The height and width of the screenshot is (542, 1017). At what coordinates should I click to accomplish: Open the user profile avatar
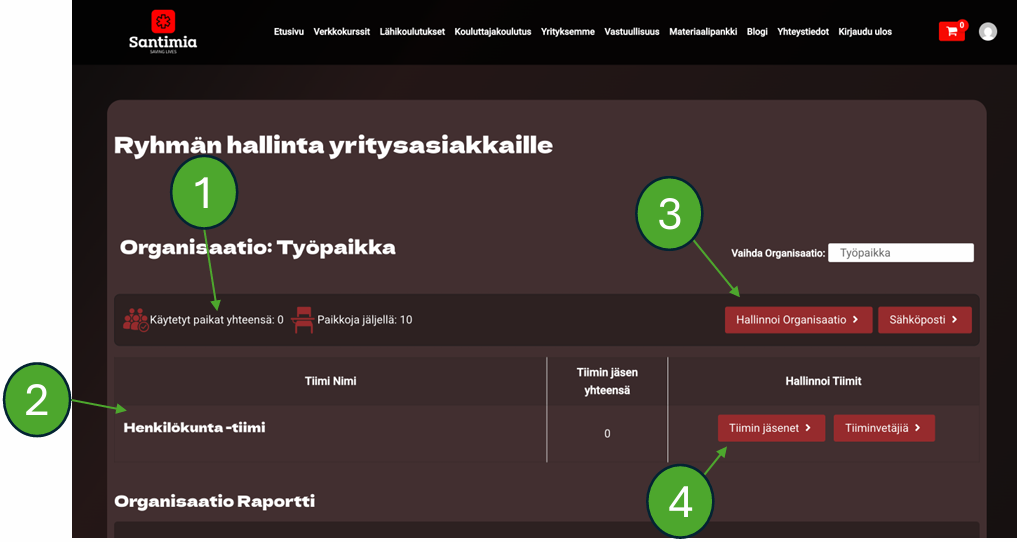(988, 32)
